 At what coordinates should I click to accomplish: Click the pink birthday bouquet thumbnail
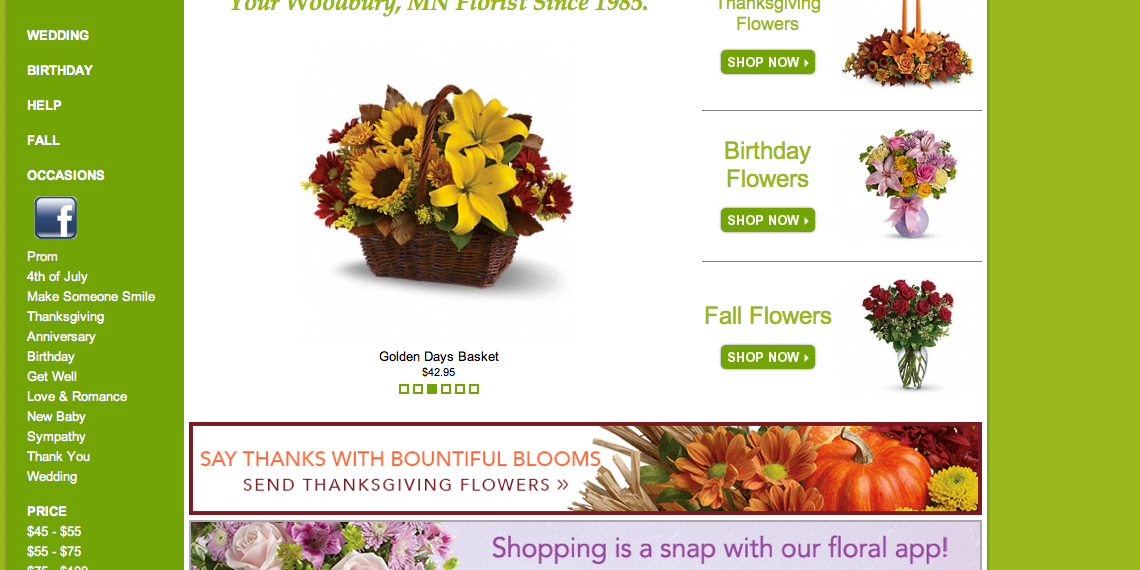pos(907,183)
